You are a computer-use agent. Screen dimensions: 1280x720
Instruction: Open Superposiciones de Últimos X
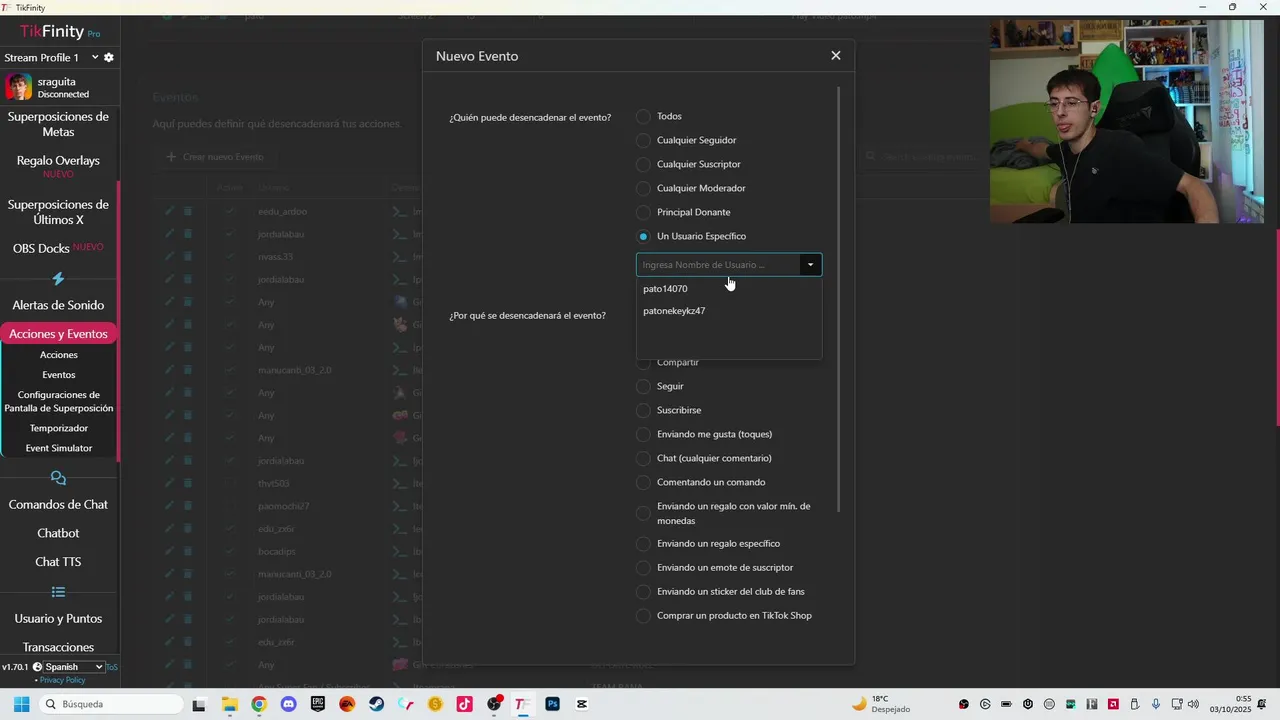(58, 212)
